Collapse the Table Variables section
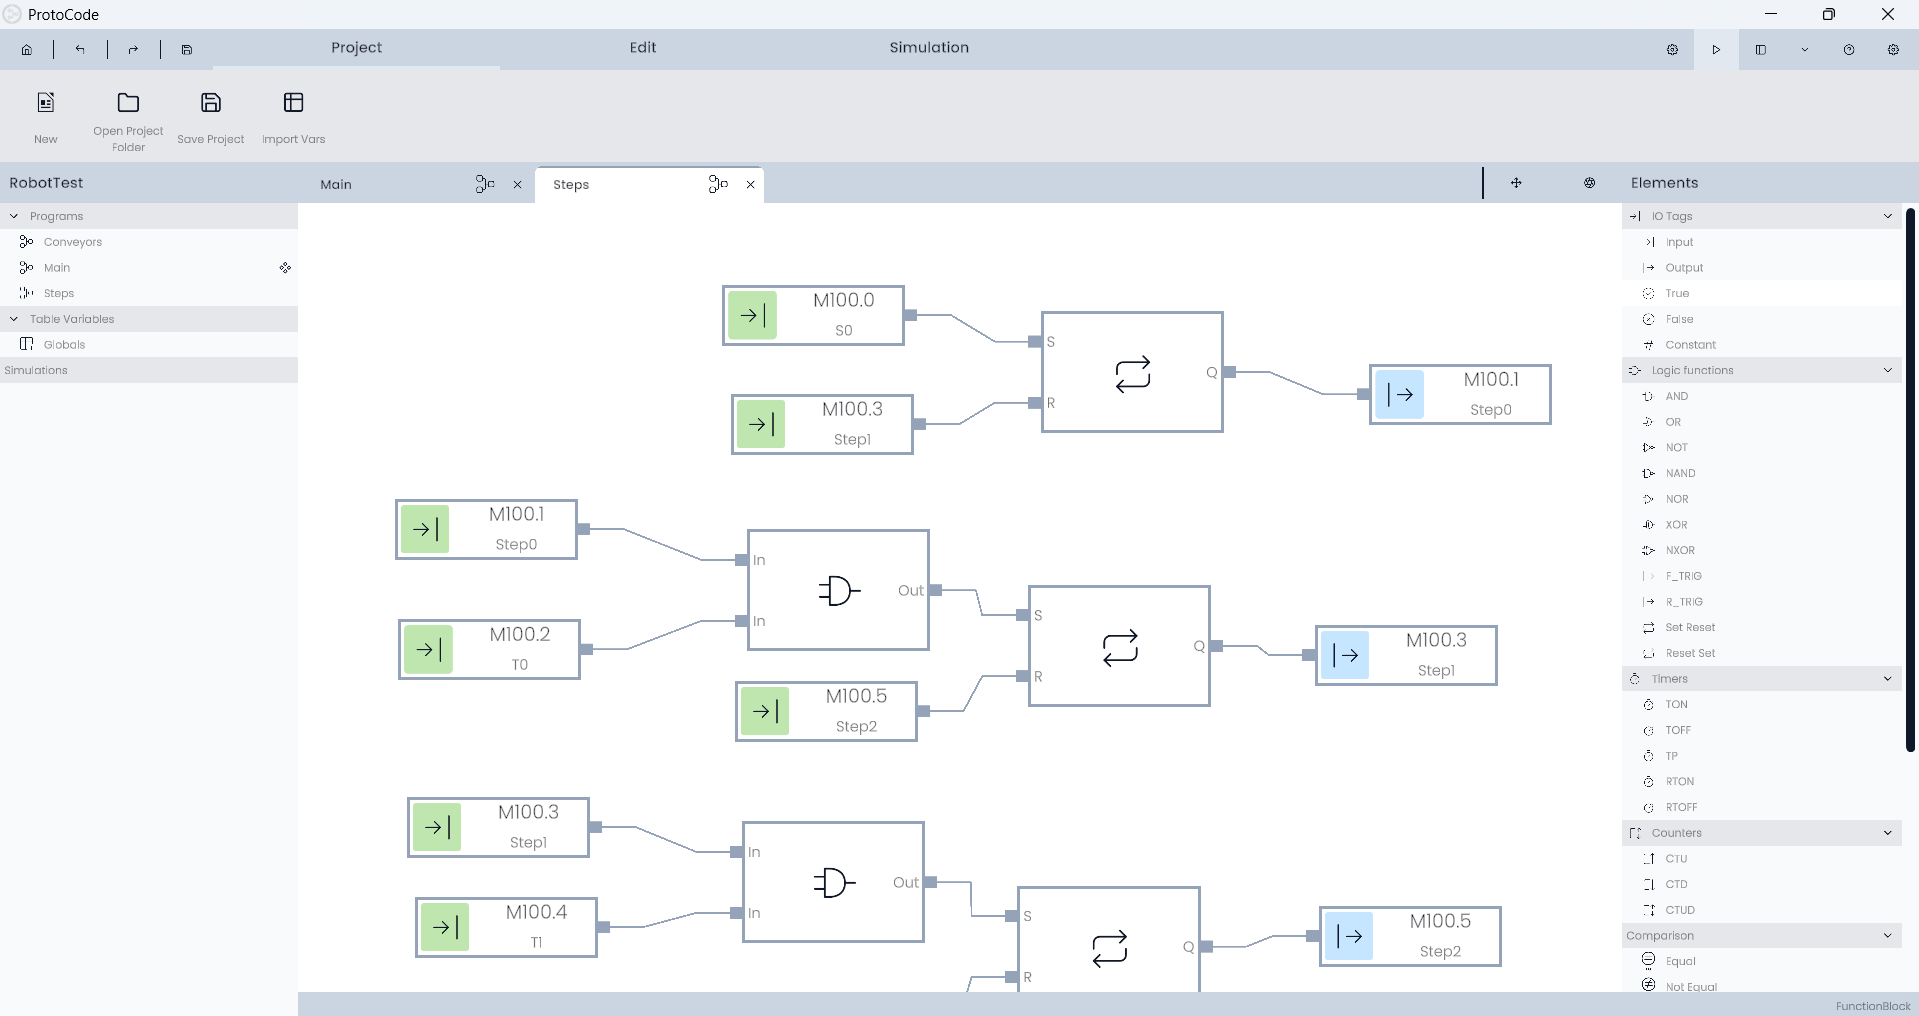This screenshot has height=1016, width=1919. click(14, 319)
